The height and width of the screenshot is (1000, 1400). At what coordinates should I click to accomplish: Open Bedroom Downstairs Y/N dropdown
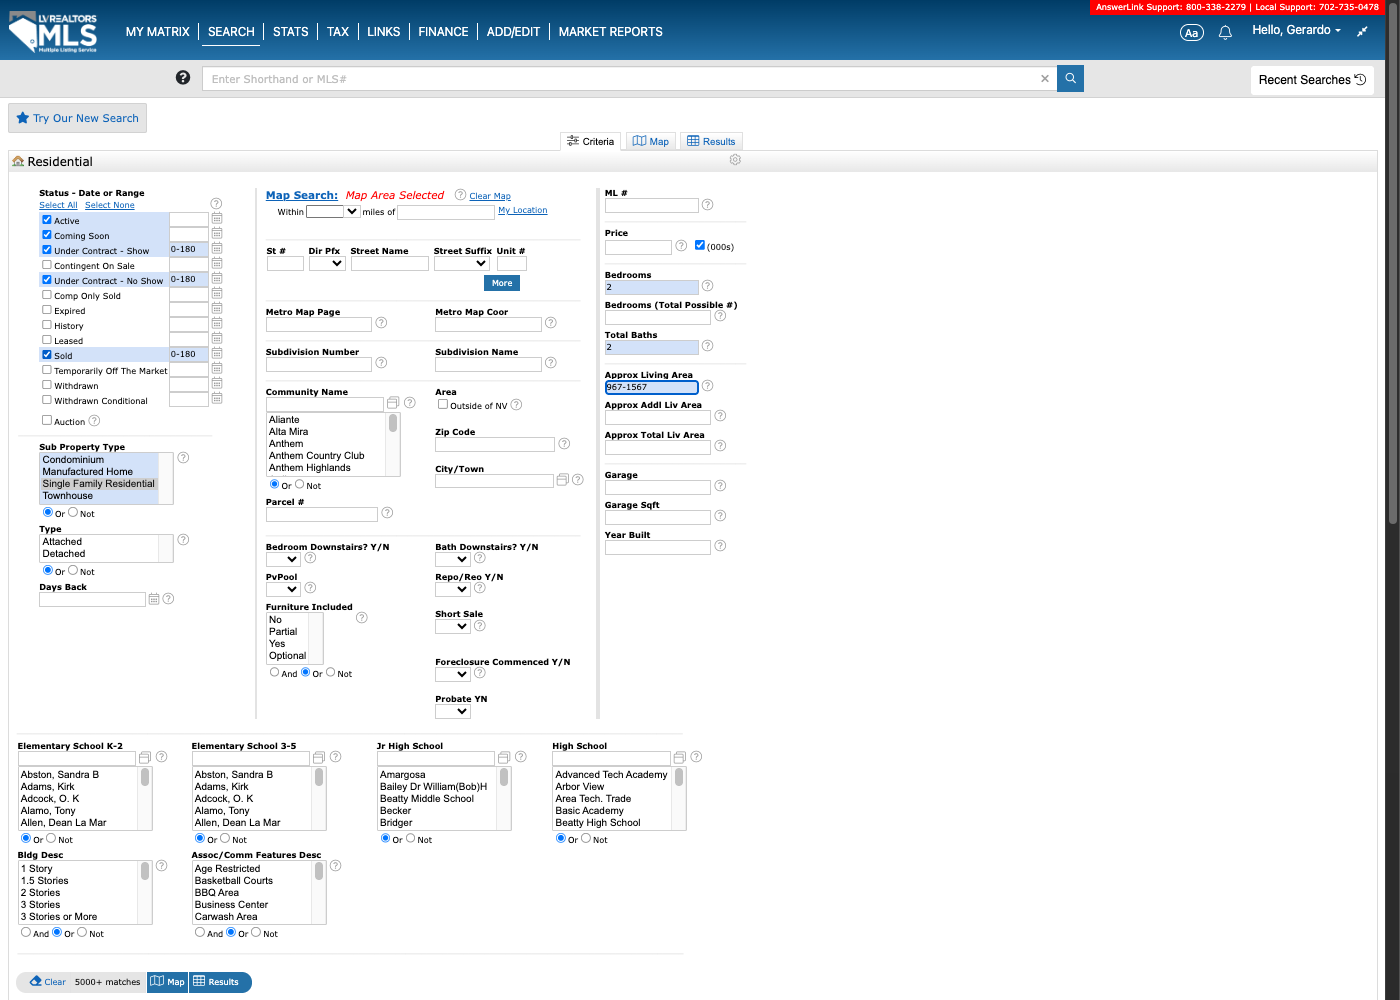tap(283, 559)
